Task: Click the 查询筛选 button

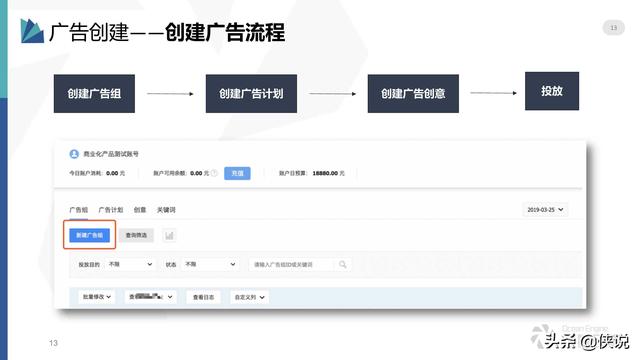Action: coord(136,235)
